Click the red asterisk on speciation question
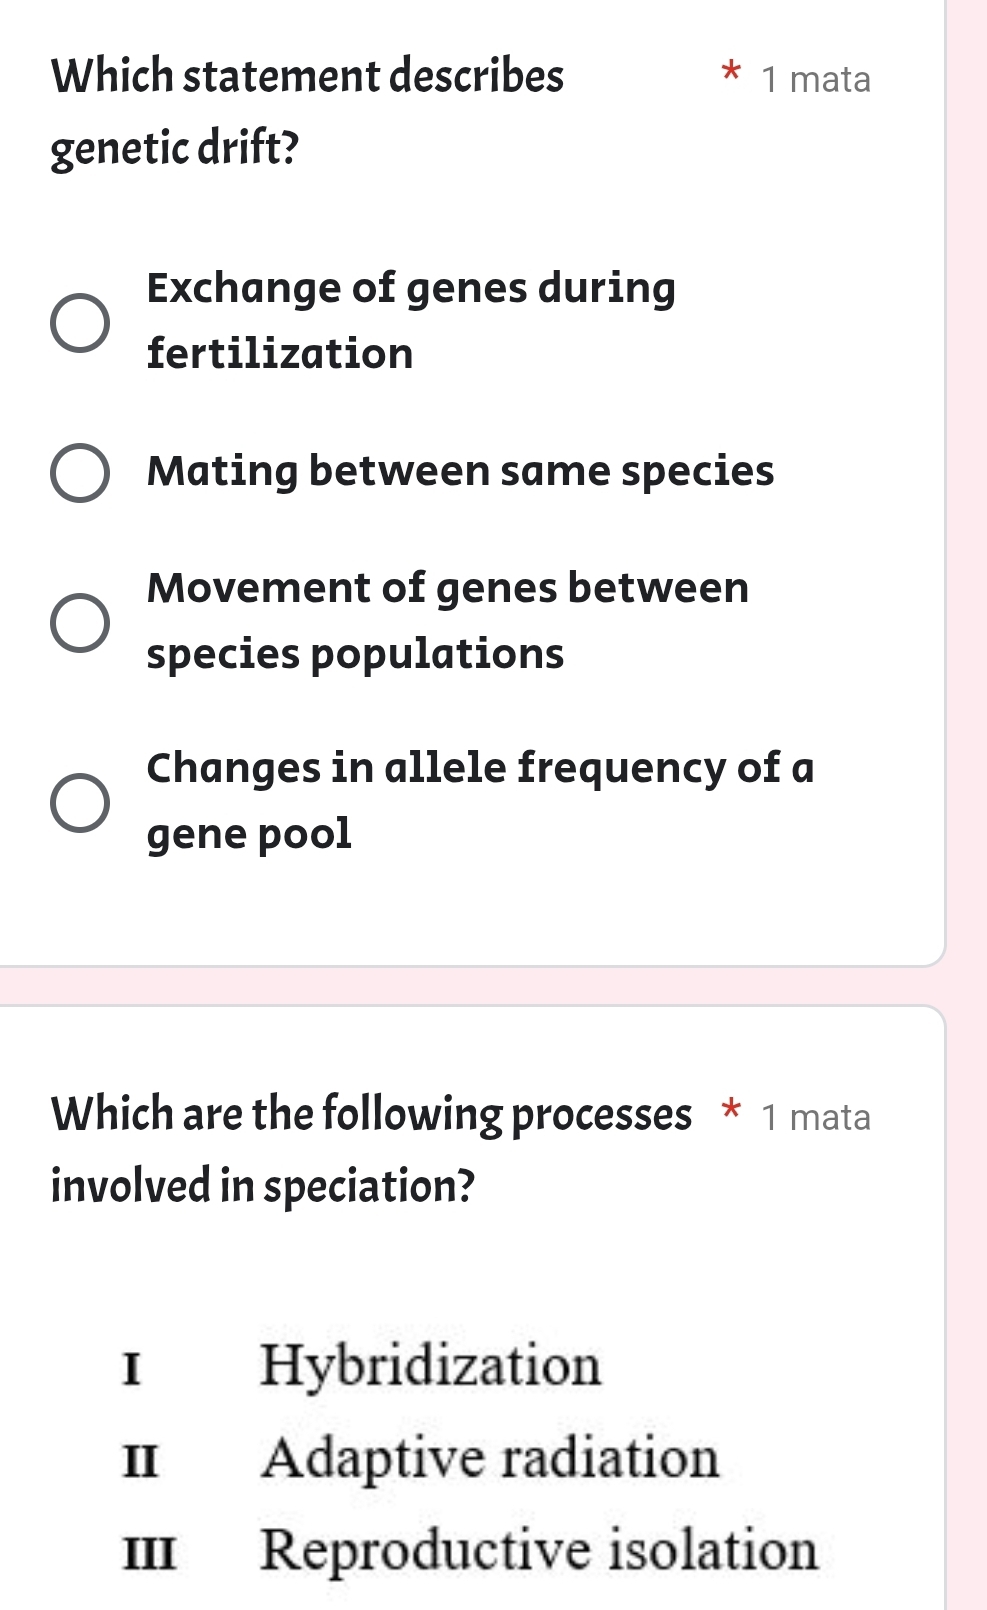 tap(729, 1110)
